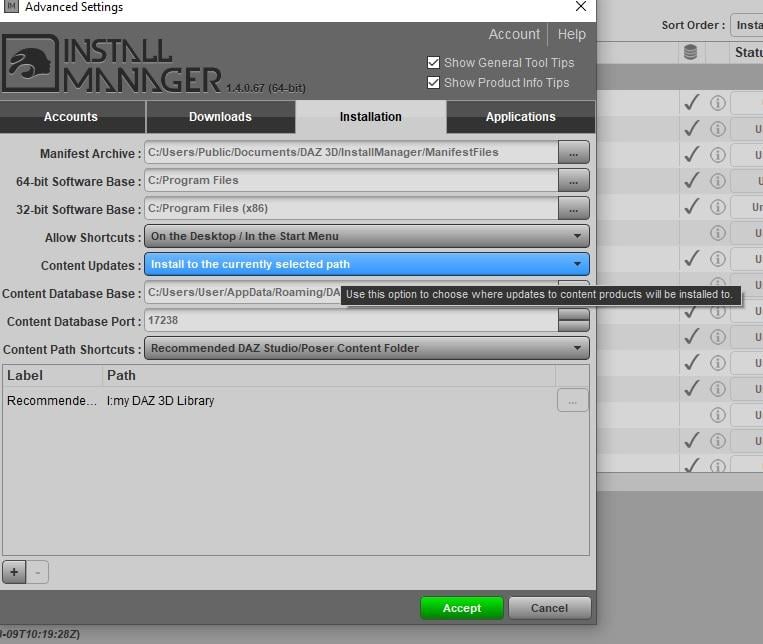The image size is (763, 644).
Task: Open Sort Order dropdown in background window
Action: click(x=747, y=25)
